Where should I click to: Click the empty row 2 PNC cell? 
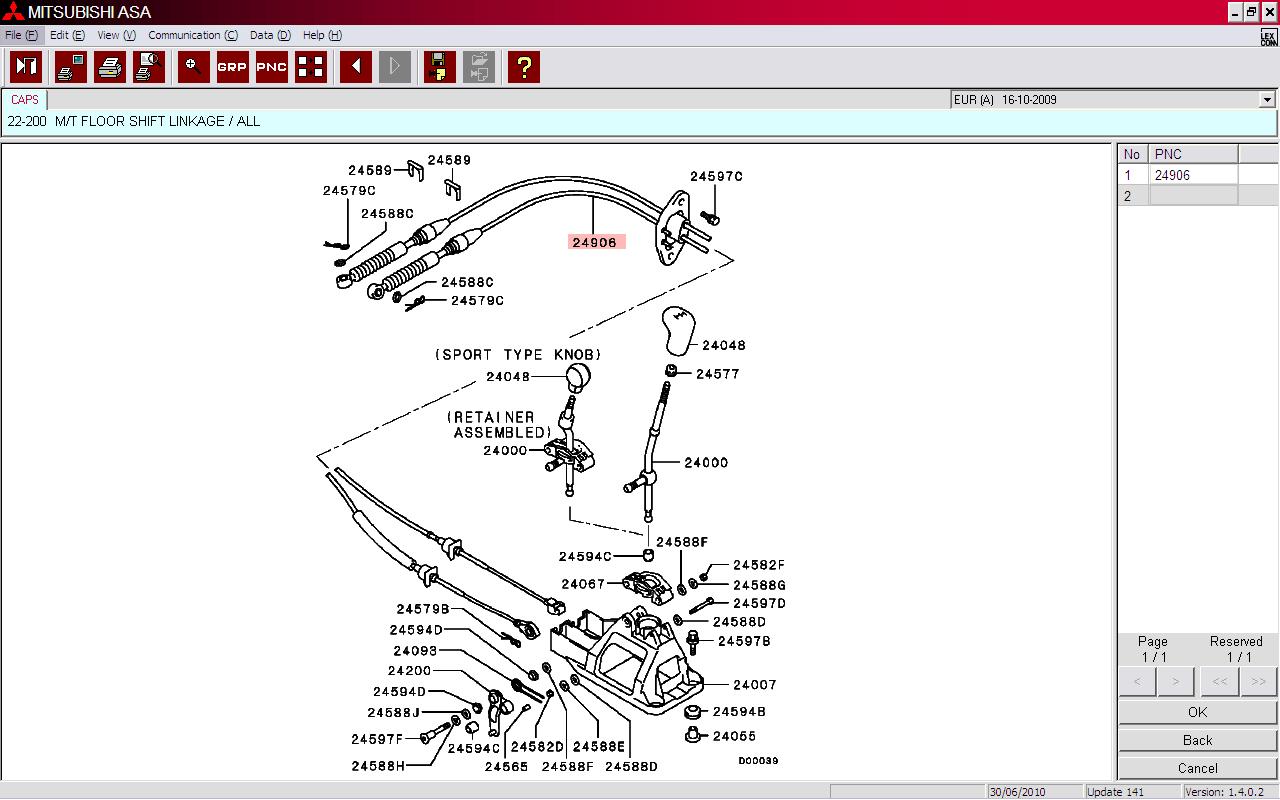tap(1194, 196)
